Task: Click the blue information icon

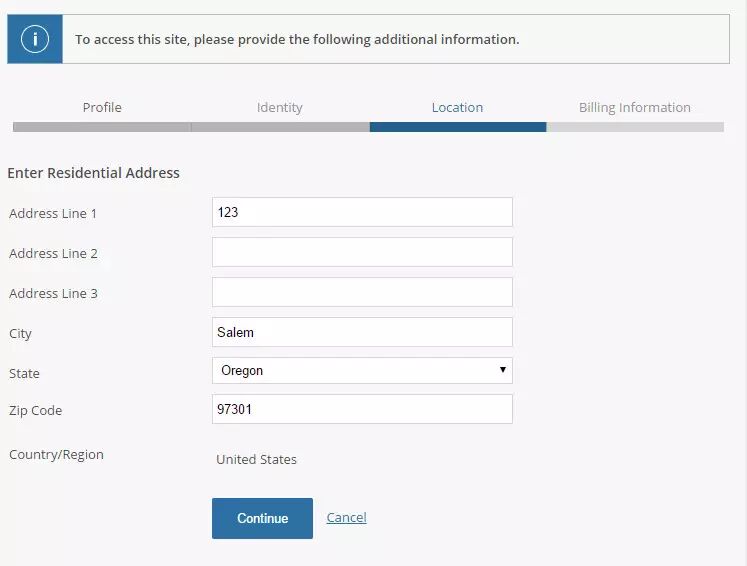Action: click(x=35, y=39)
